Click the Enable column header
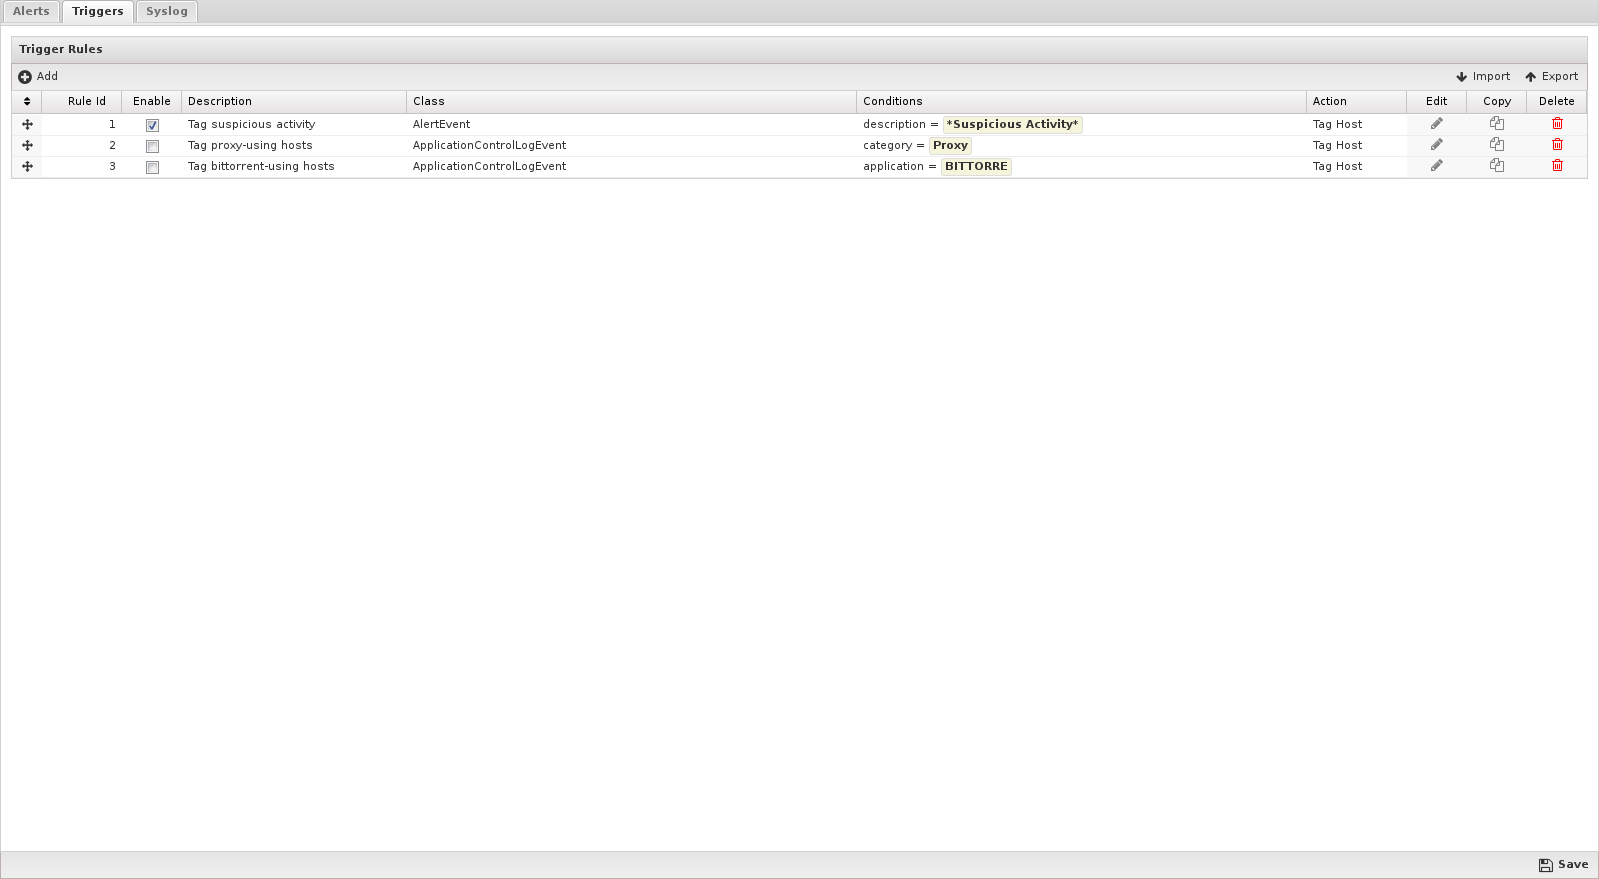The image size is (1599, 879). coord(152,101)
